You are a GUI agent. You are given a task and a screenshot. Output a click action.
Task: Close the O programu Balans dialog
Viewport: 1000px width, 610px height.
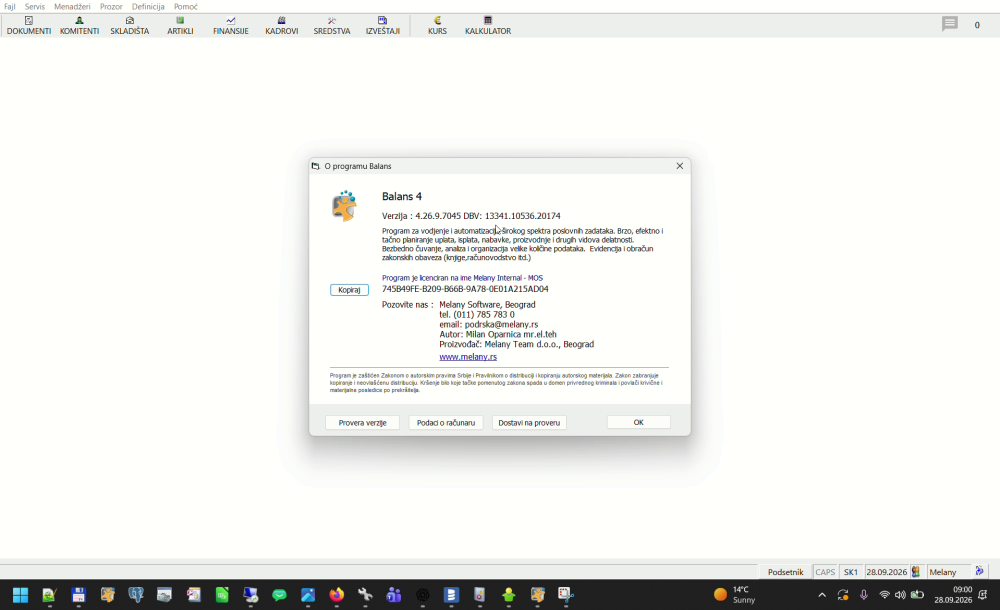pyautogui.click(x=680, y=166)
